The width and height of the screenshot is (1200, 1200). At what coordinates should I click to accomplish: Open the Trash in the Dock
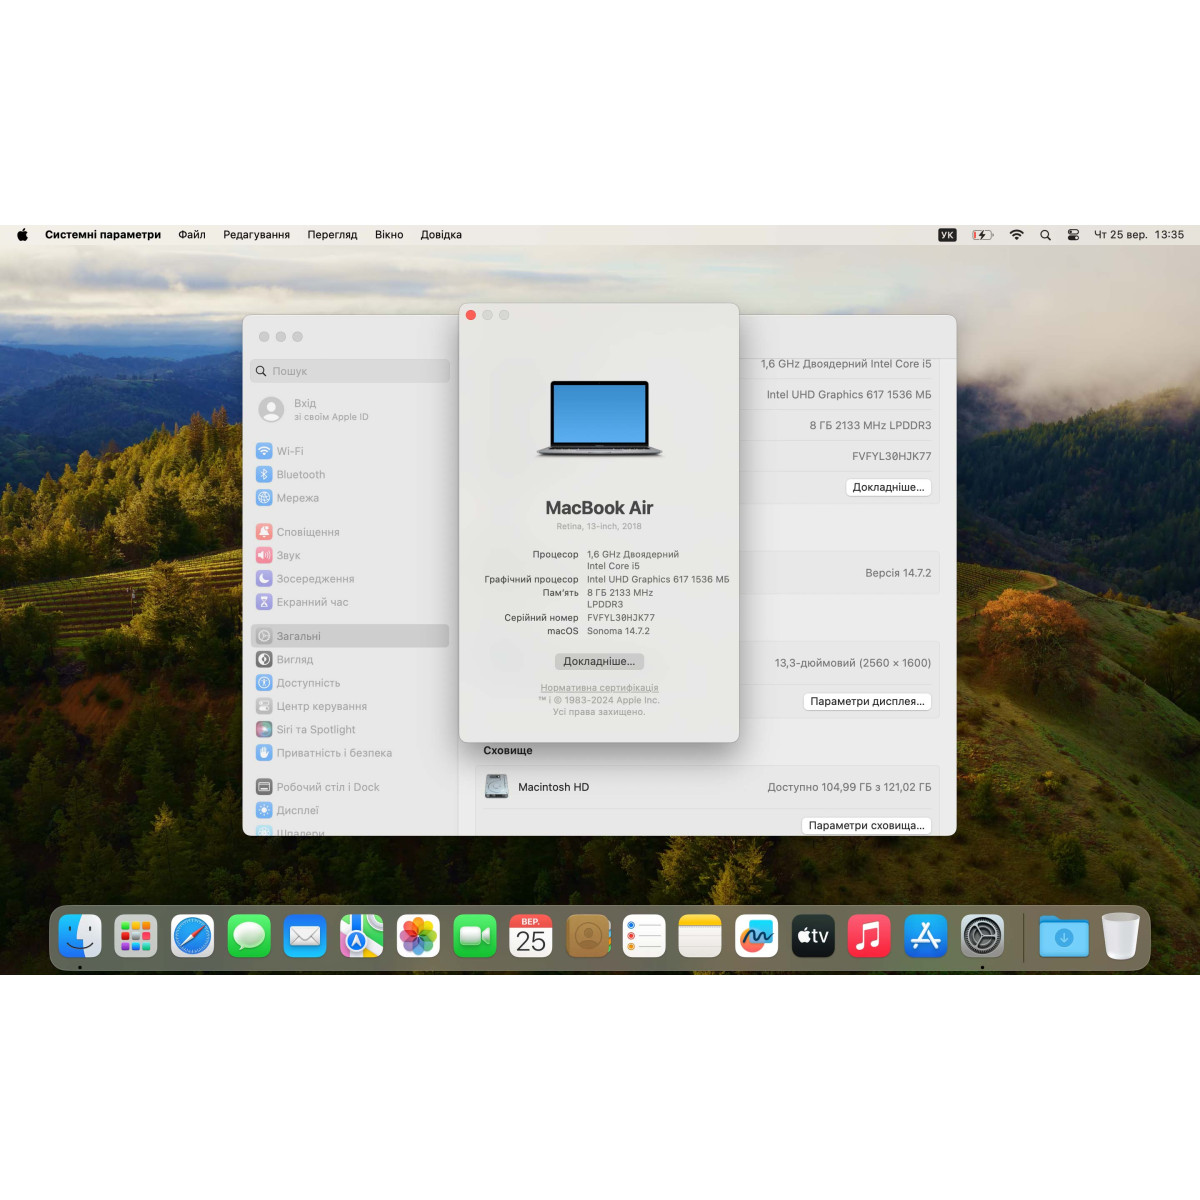[1121, 937]
